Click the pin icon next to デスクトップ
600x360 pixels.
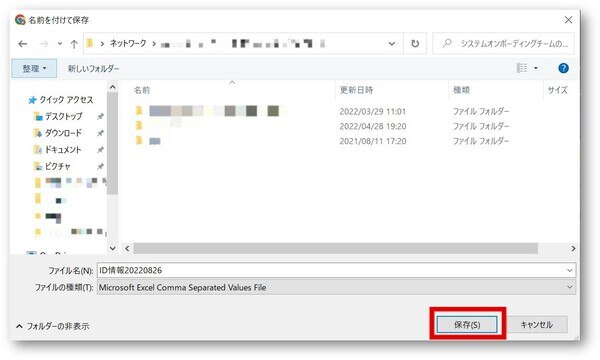click(100, 116)
